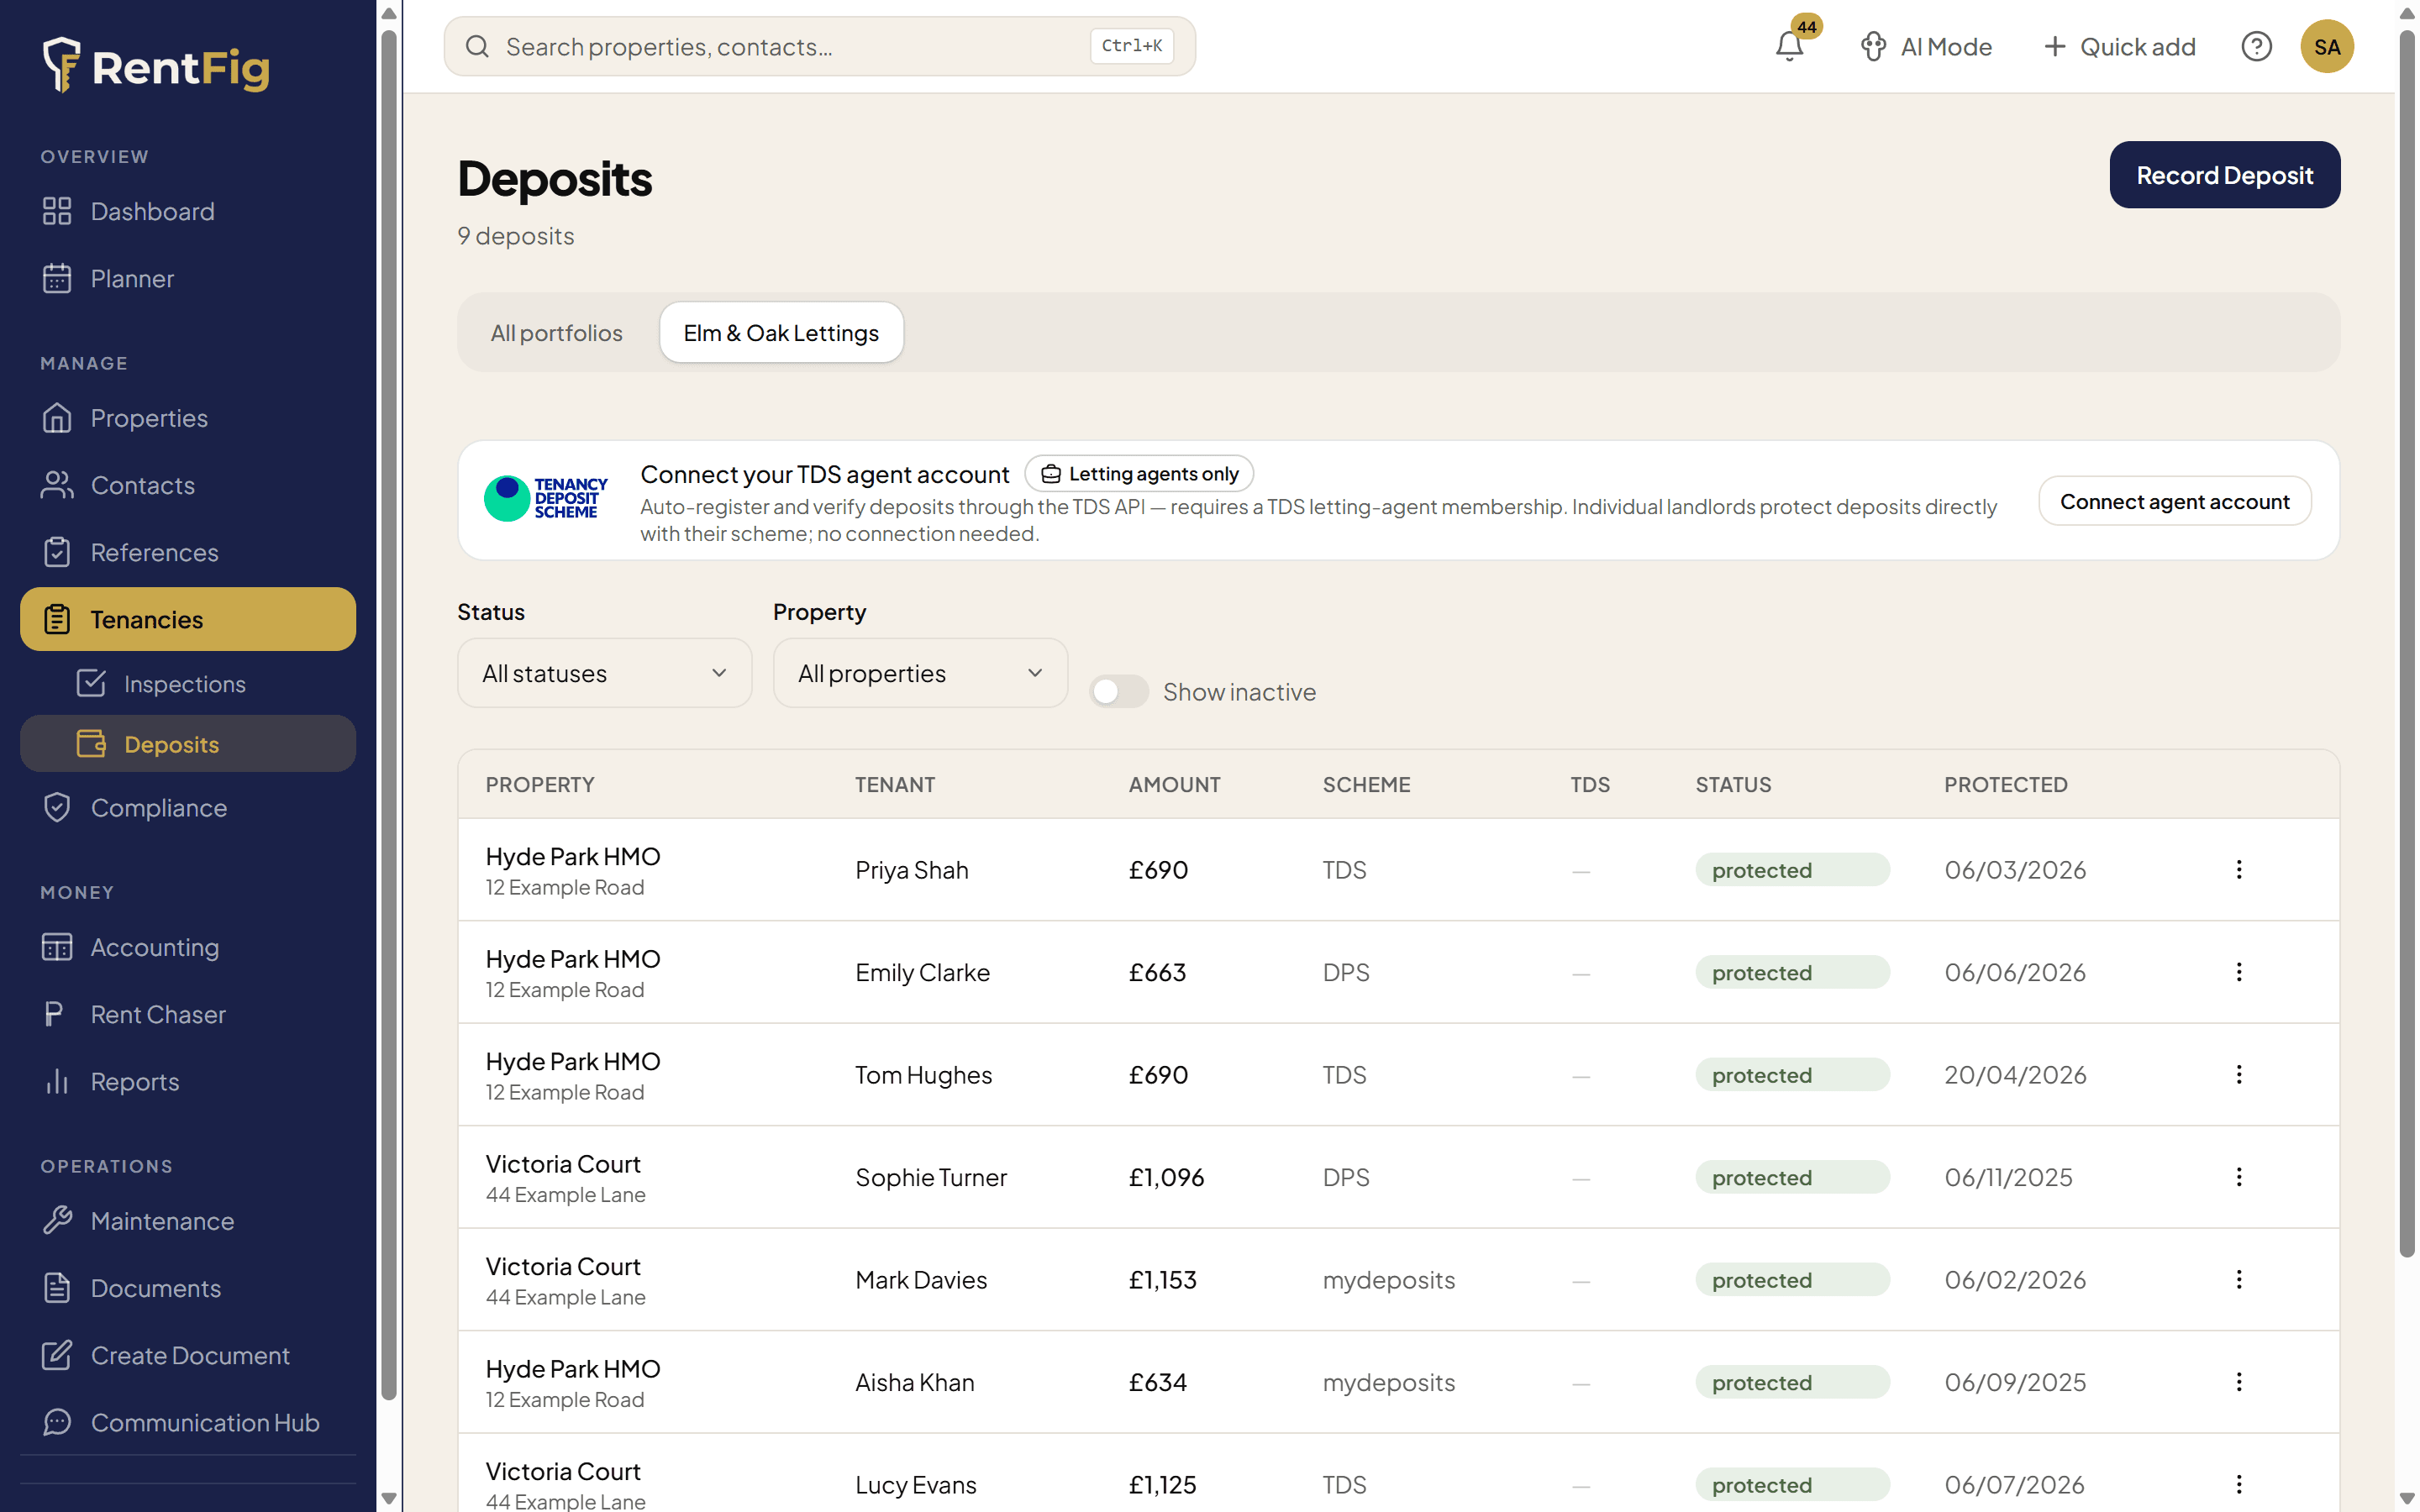Enable AI Mode
This screenshot has width=2420, height=1512.
(x=1926, y=46)
